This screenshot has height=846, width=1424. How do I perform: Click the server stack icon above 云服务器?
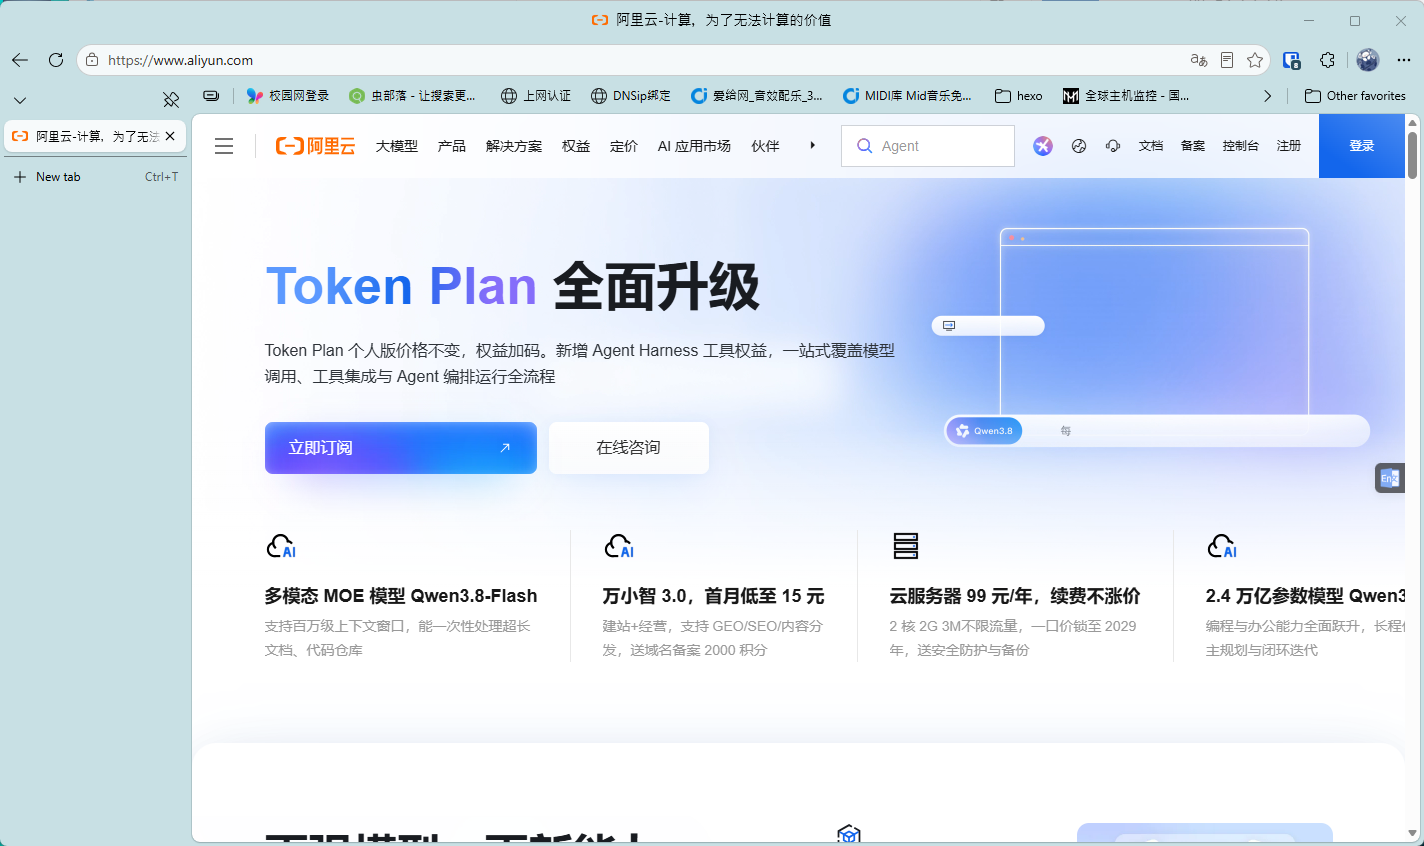(x=906, y=546)
